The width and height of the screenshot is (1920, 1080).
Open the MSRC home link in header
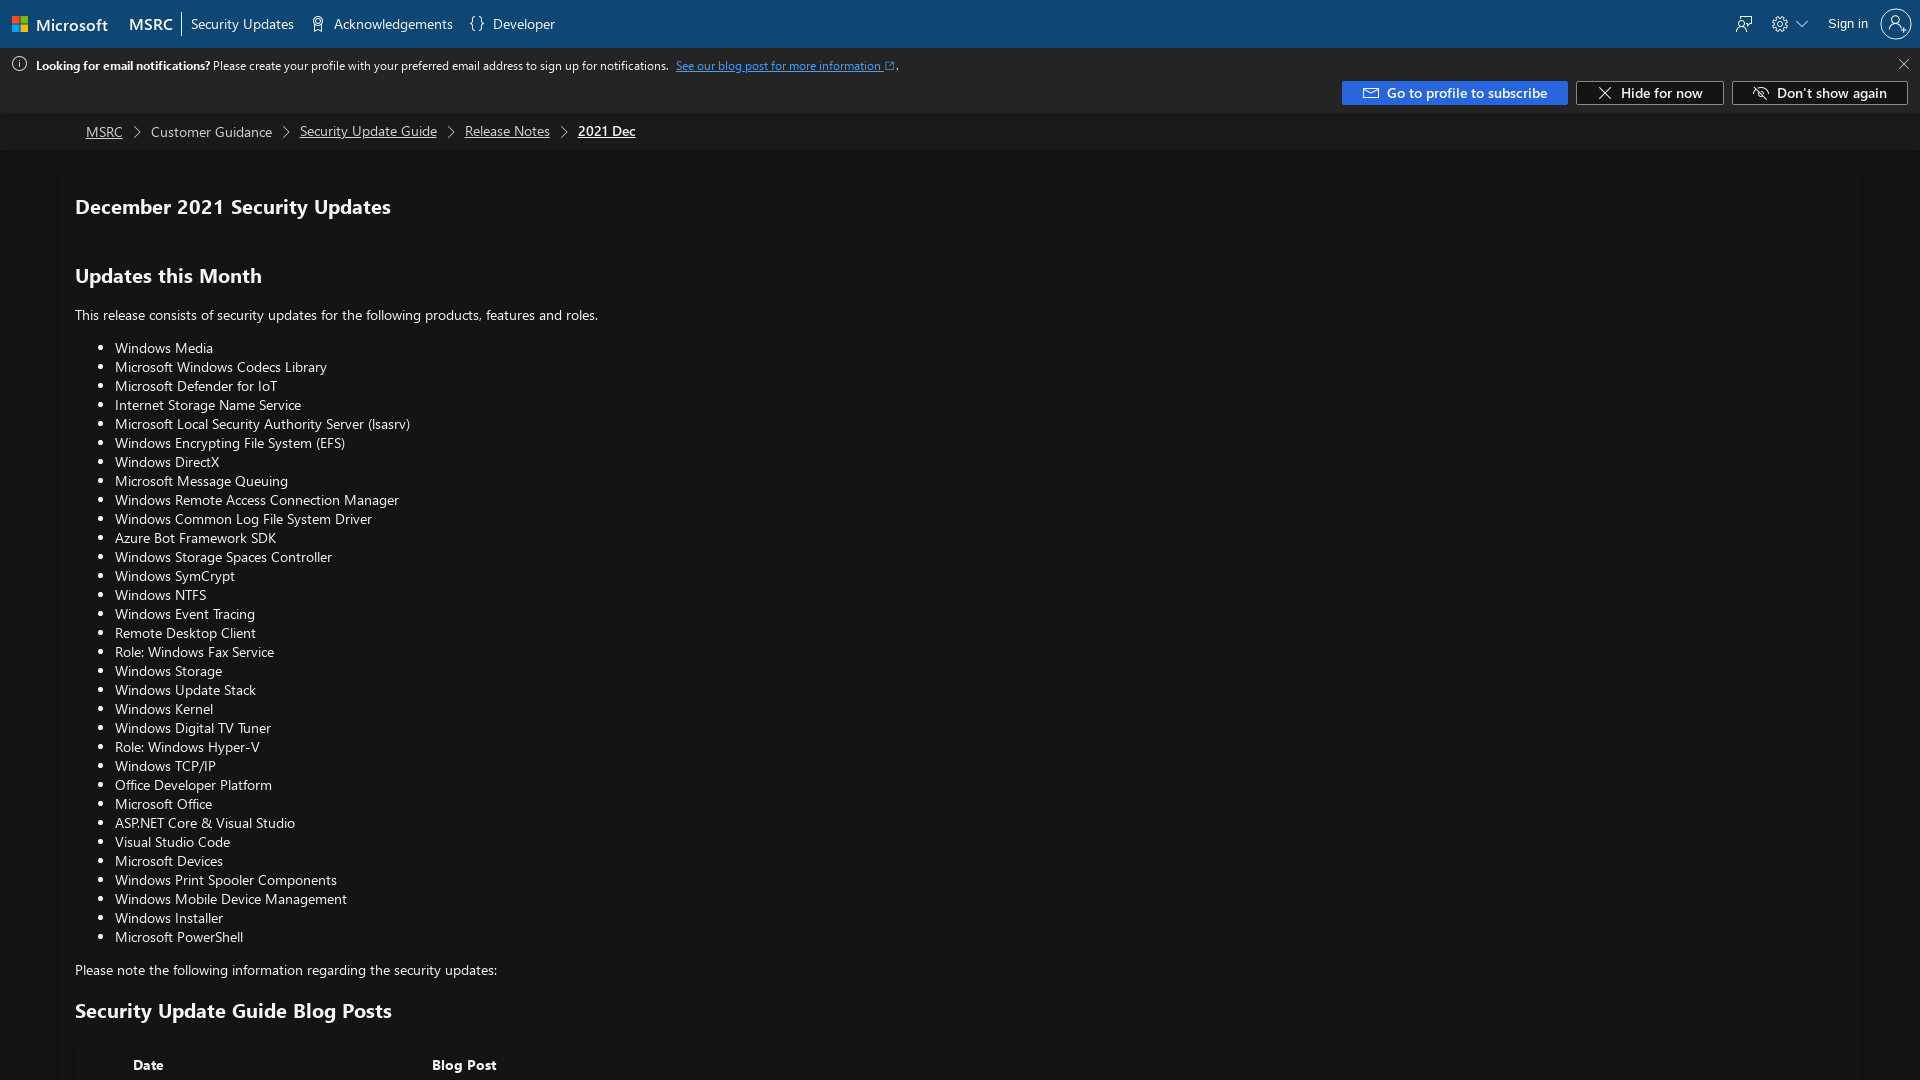[x=150, y=24]
